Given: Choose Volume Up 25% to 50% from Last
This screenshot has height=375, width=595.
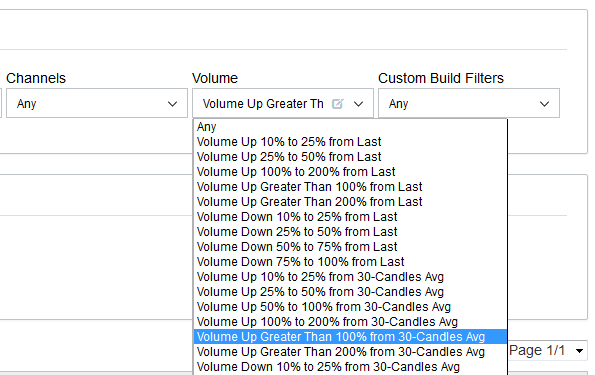Looking at the screenshot, I should [x=350, y=157].
